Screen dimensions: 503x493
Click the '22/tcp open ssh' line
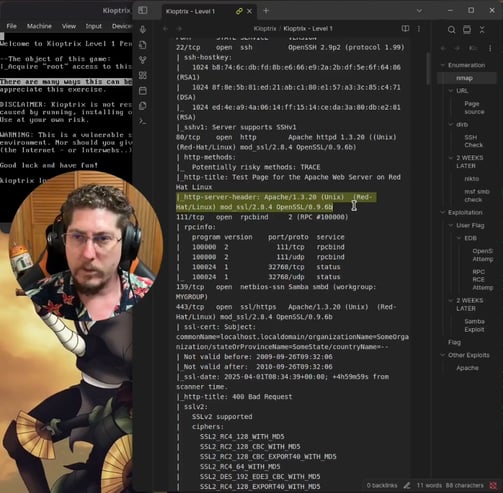pos(290,47)
